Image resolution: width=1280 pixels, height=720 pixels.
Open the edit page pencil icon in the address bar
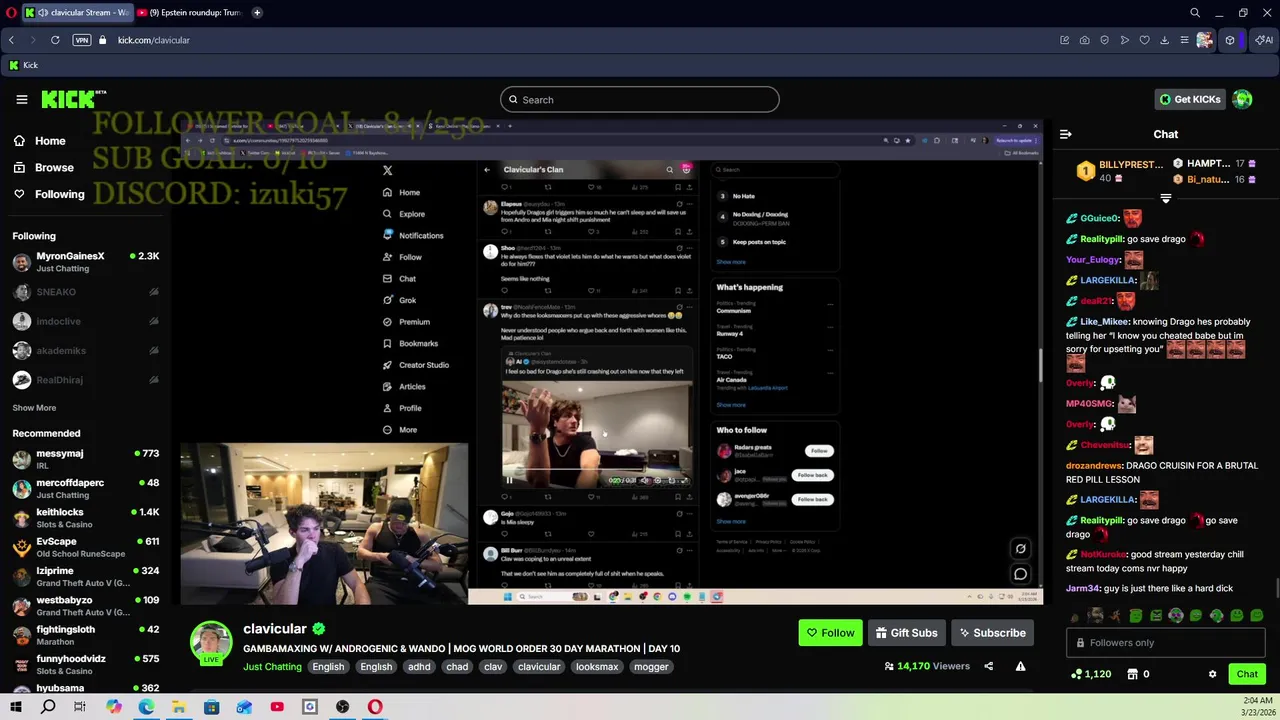click(x=1064, y=40)
